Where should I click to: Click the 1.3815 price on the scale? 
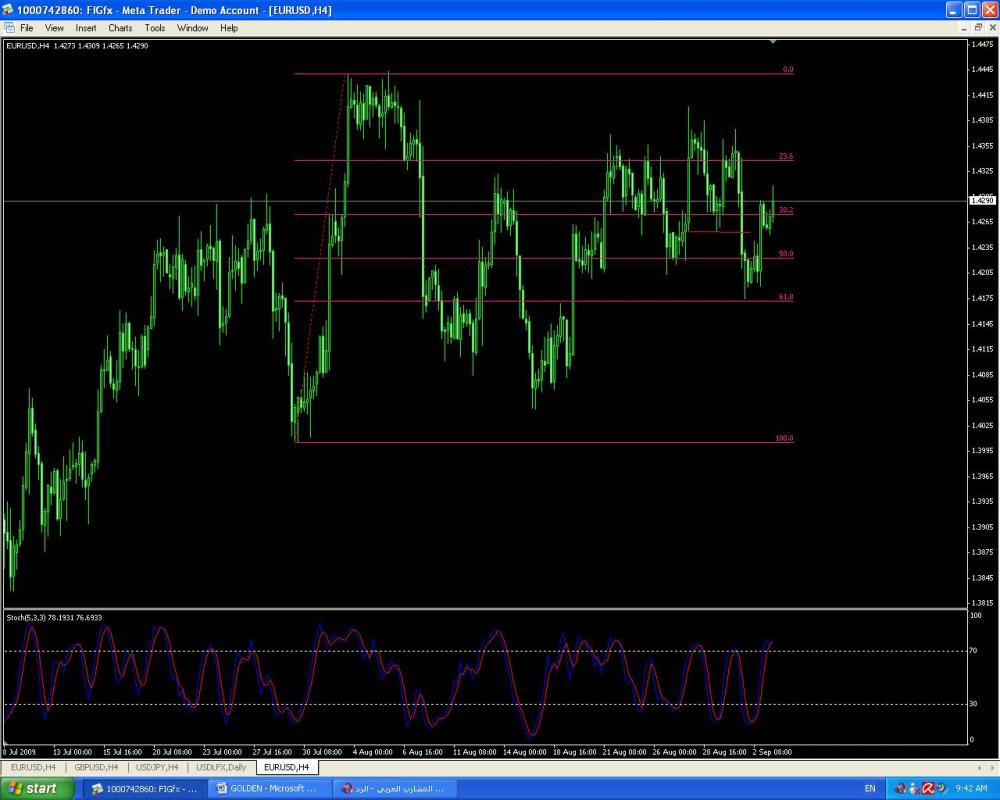click(982, 603)
